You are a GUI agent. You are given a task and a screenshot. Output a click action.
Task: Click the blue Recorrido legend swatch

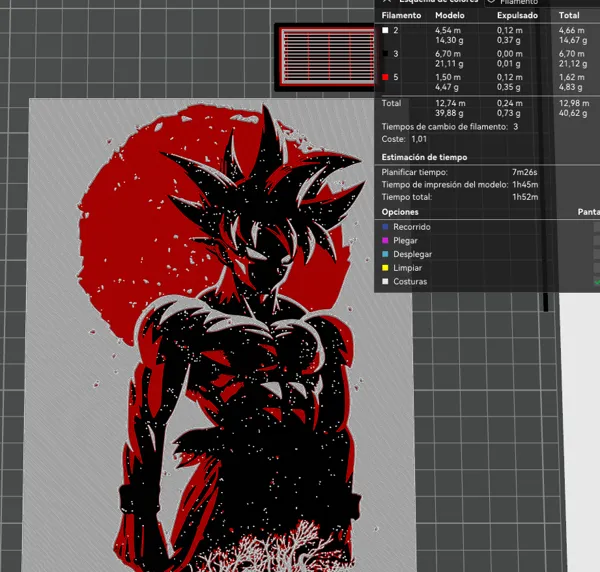(x=385, y=227)
